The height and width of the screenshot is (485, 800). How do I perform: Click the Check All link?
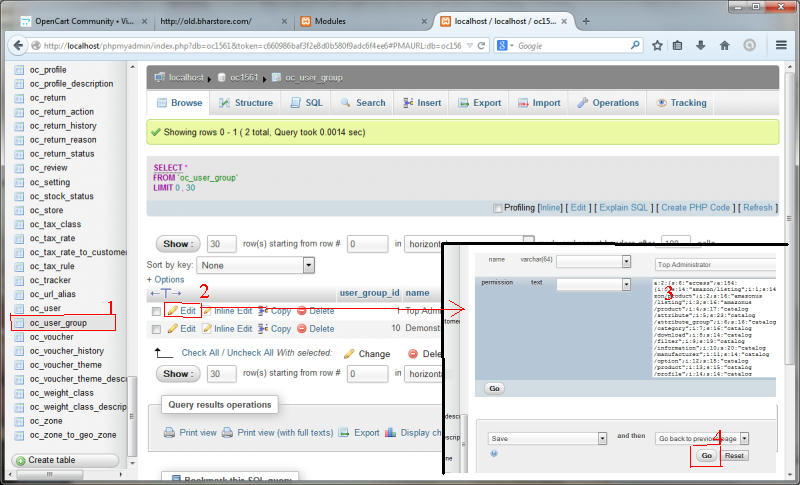pyautogui.click(x=201, y=353)
